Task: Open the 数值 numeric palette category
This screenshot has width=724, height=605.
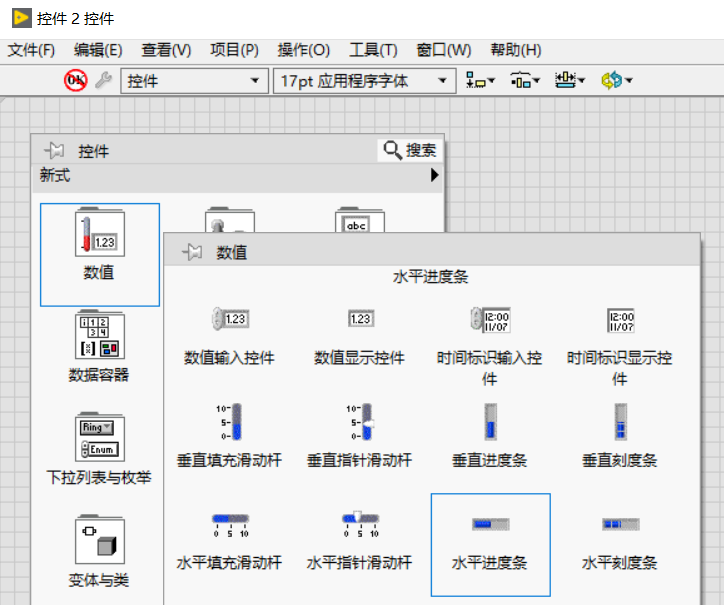Action: coord(100,254)
